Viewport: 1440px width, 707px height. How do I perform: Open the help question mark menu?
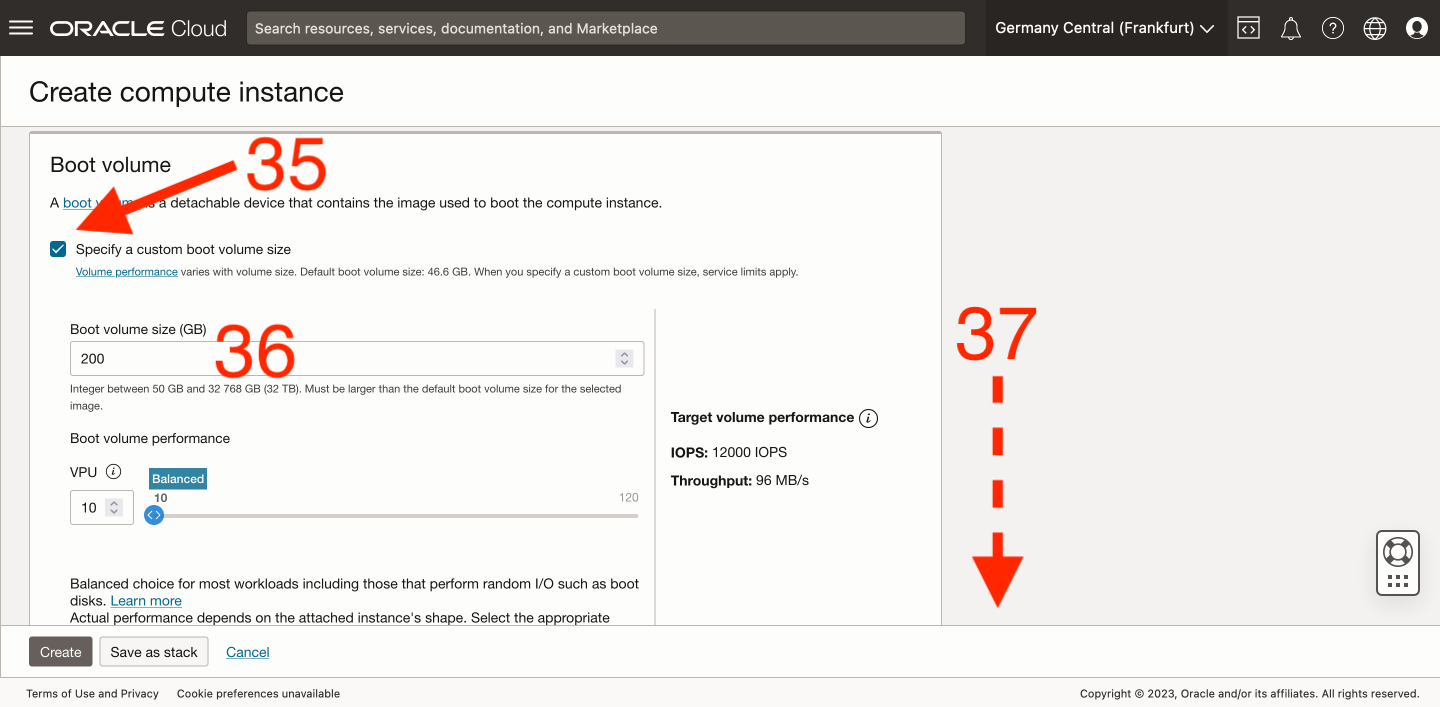pyautogui.click(x=1333, y=28)
